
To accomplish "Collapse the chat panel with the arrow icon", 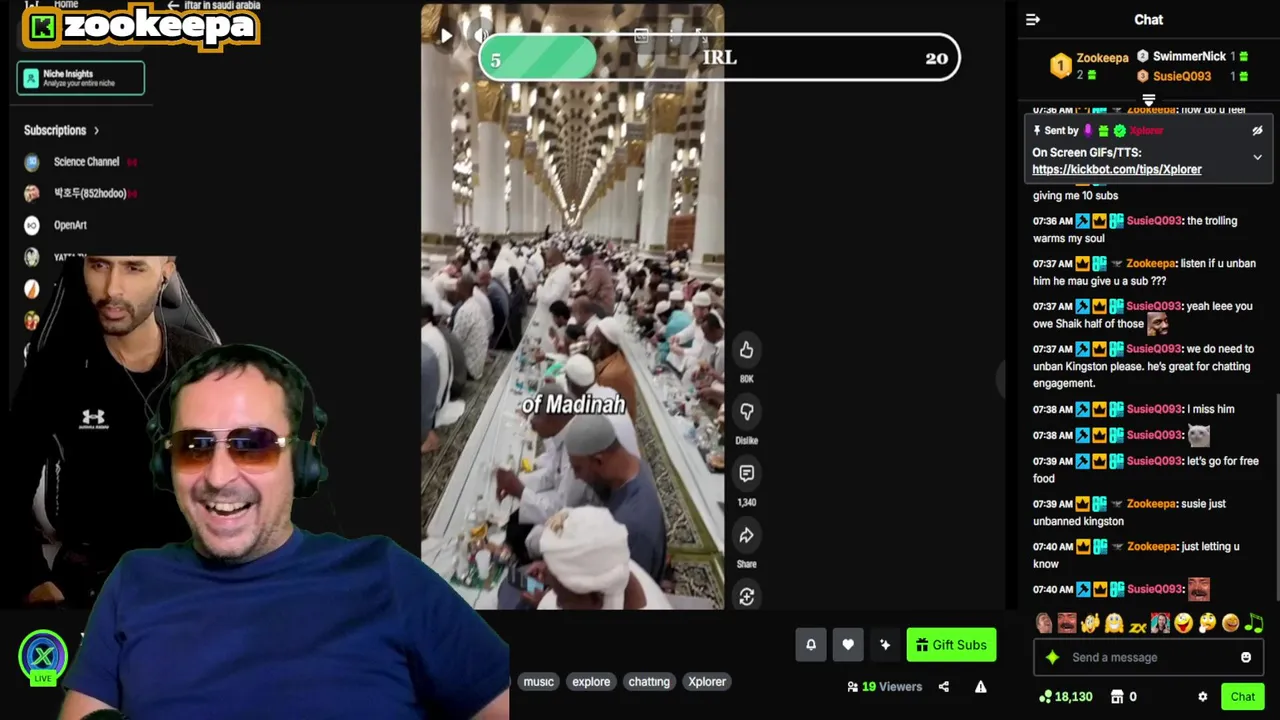I will point(1033,19).
